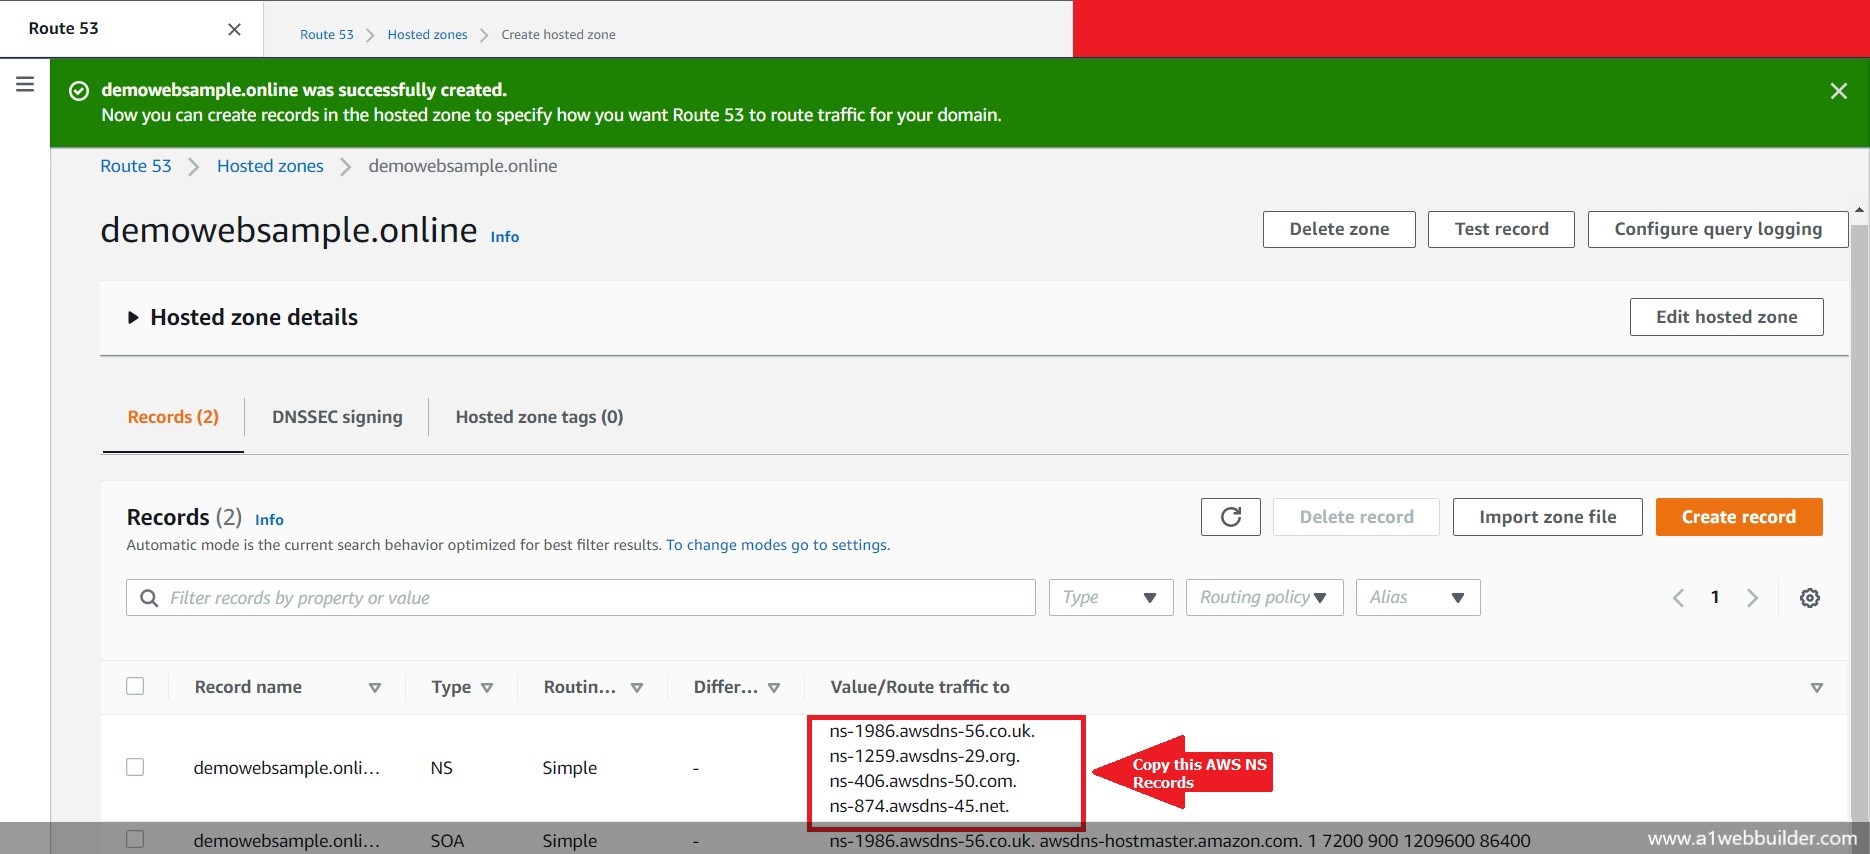Tick the SOA record checkbox

[x=135, y=840]
